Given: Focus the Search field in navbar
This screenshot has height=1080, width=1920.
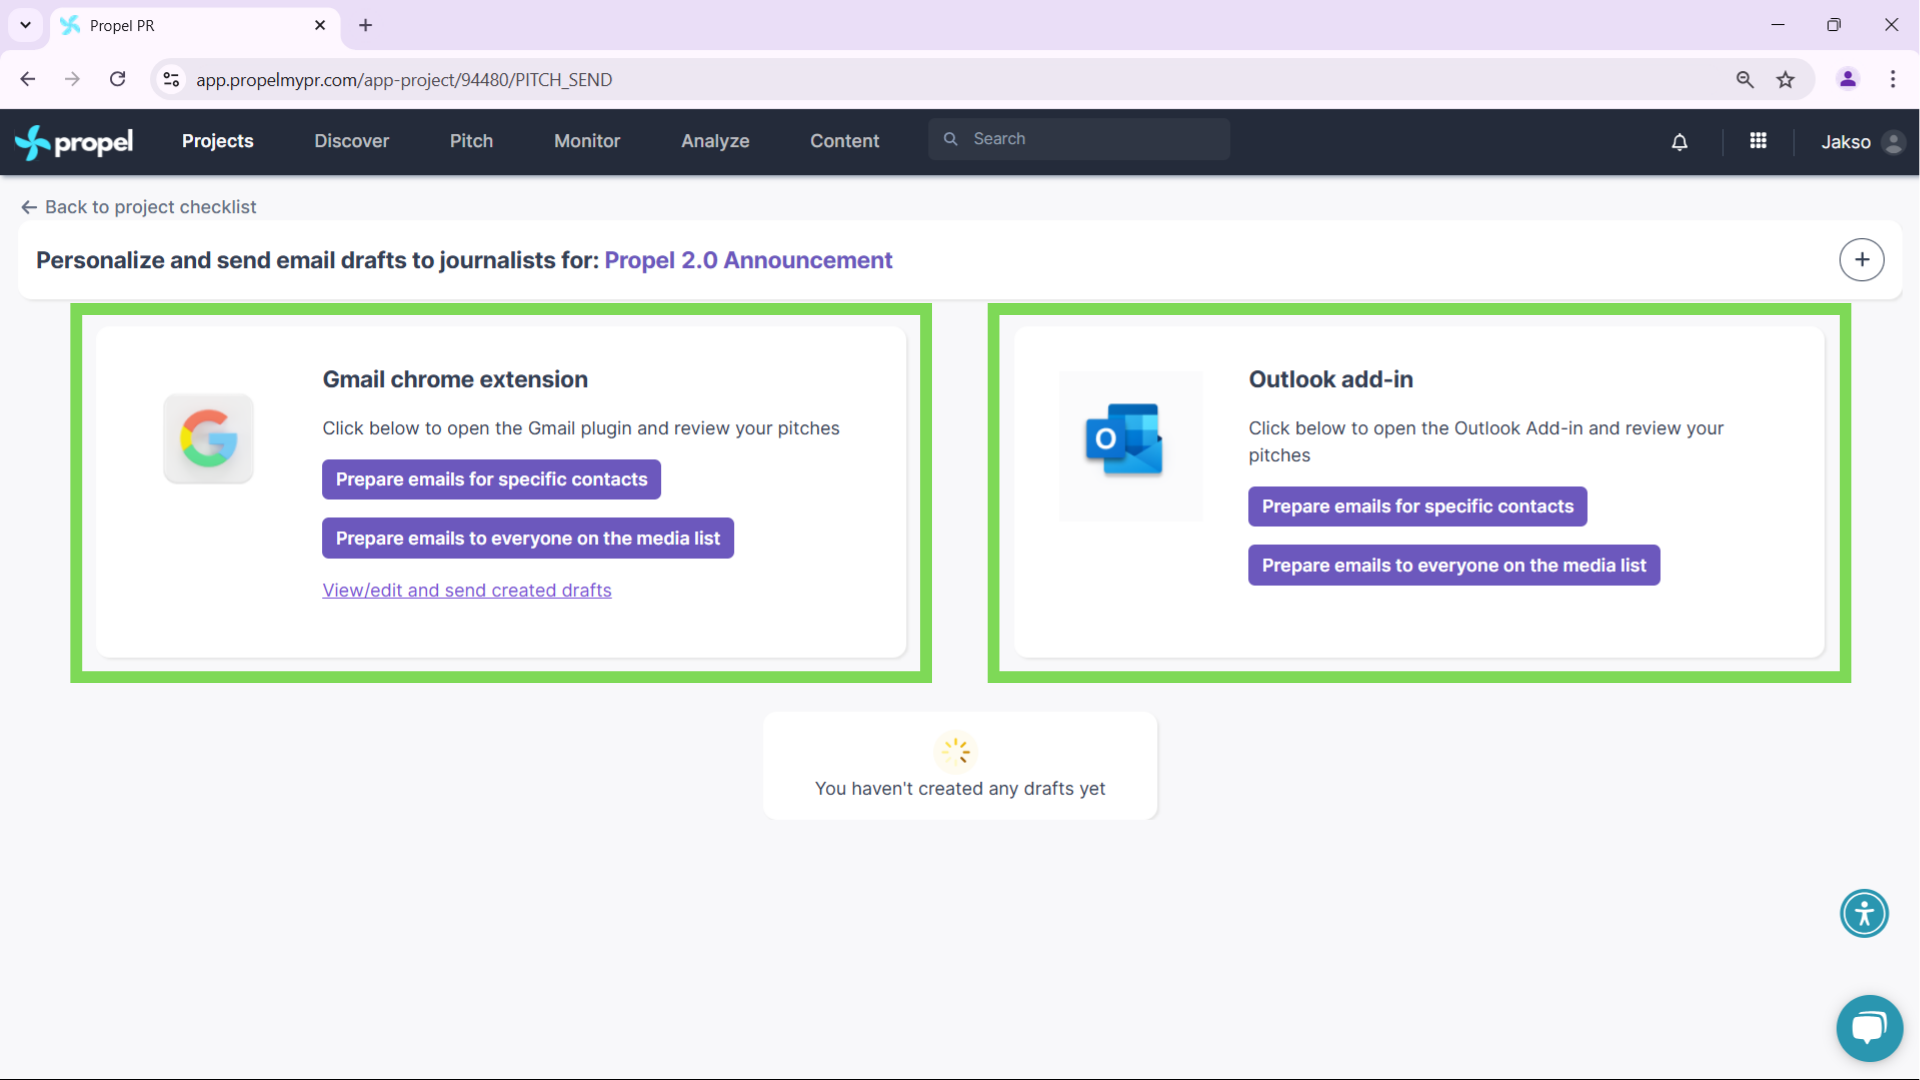Looking at the screenshot, I should [1079, 139].
